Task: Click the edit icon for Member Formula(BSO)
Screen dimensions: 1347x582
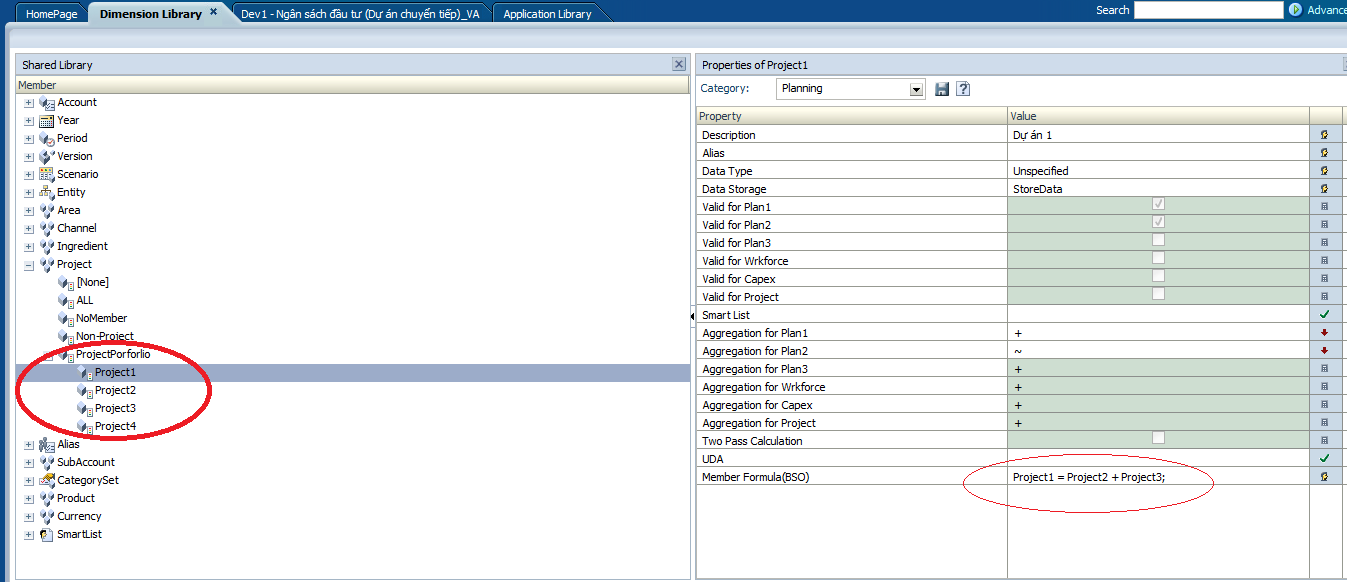Action: (x=1326, y=476)
